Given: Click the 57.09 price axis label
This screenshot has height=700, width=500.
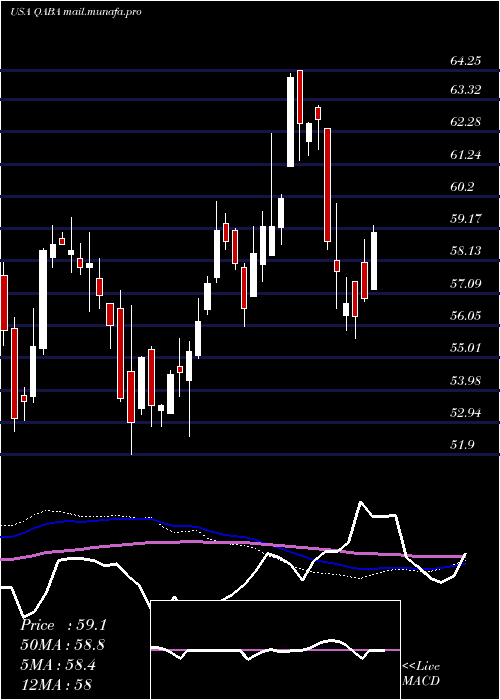Looking at the screenshot, I should [x=465, y=283].
